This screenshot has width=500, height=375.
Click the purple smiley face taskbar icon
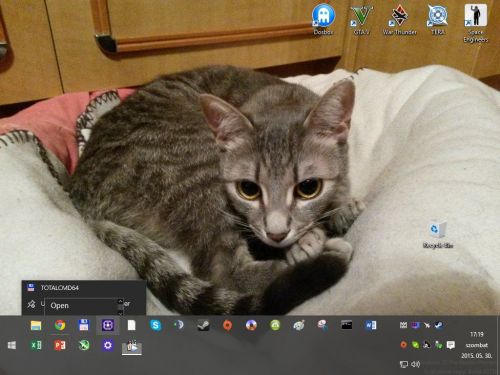tap(108, 325)
